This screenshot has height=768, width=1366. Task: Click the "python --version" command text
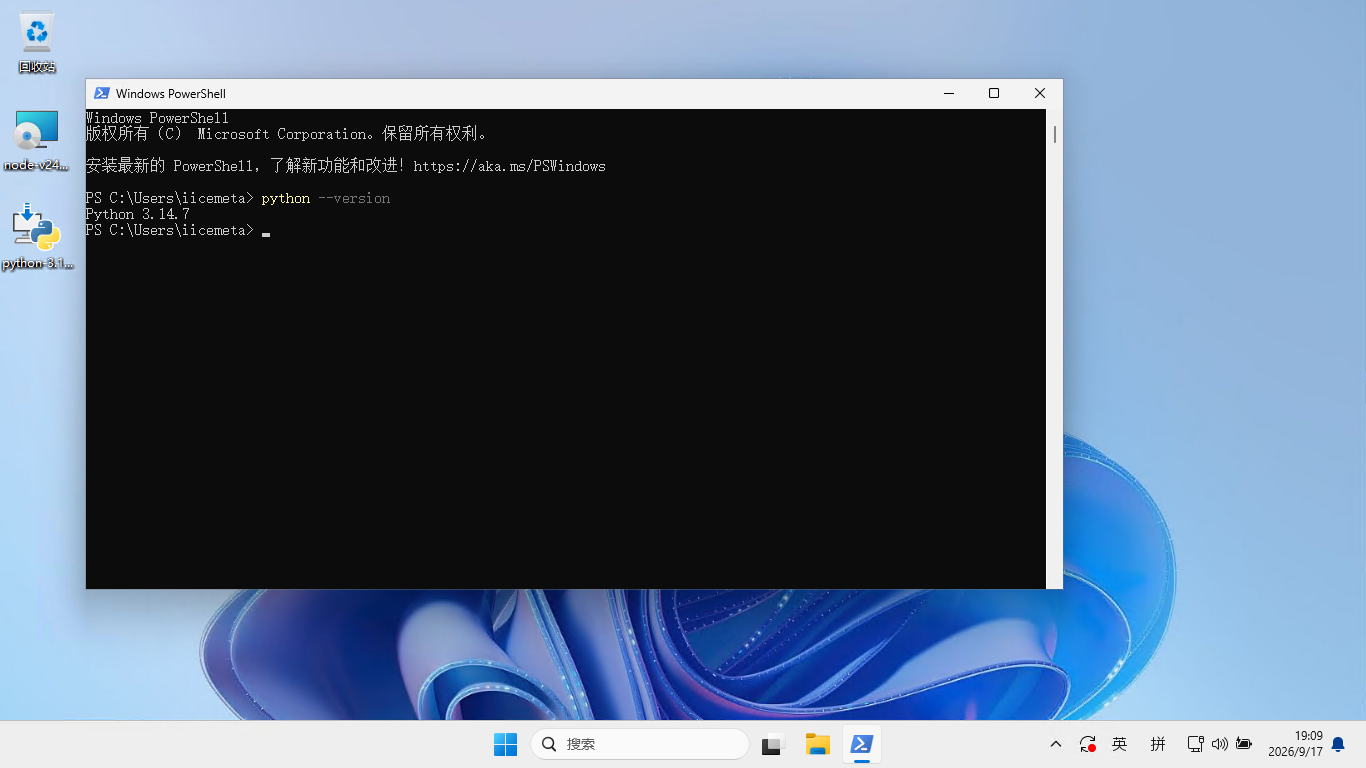[326, 198]
